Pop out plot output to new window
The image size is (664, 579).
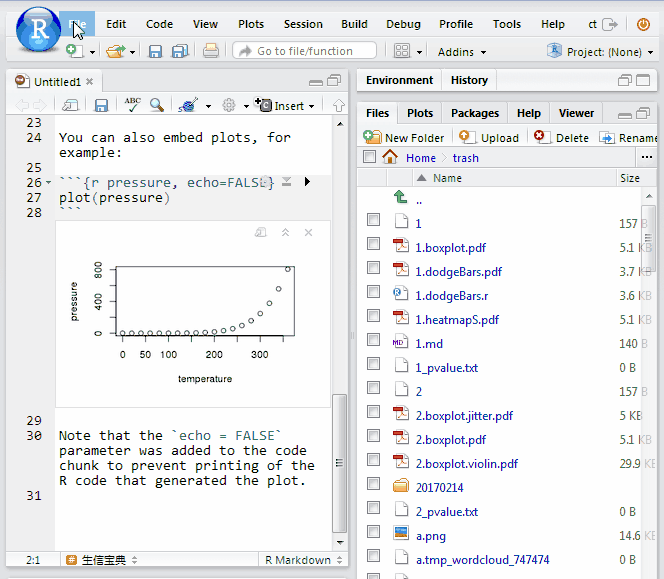(260, 232)
